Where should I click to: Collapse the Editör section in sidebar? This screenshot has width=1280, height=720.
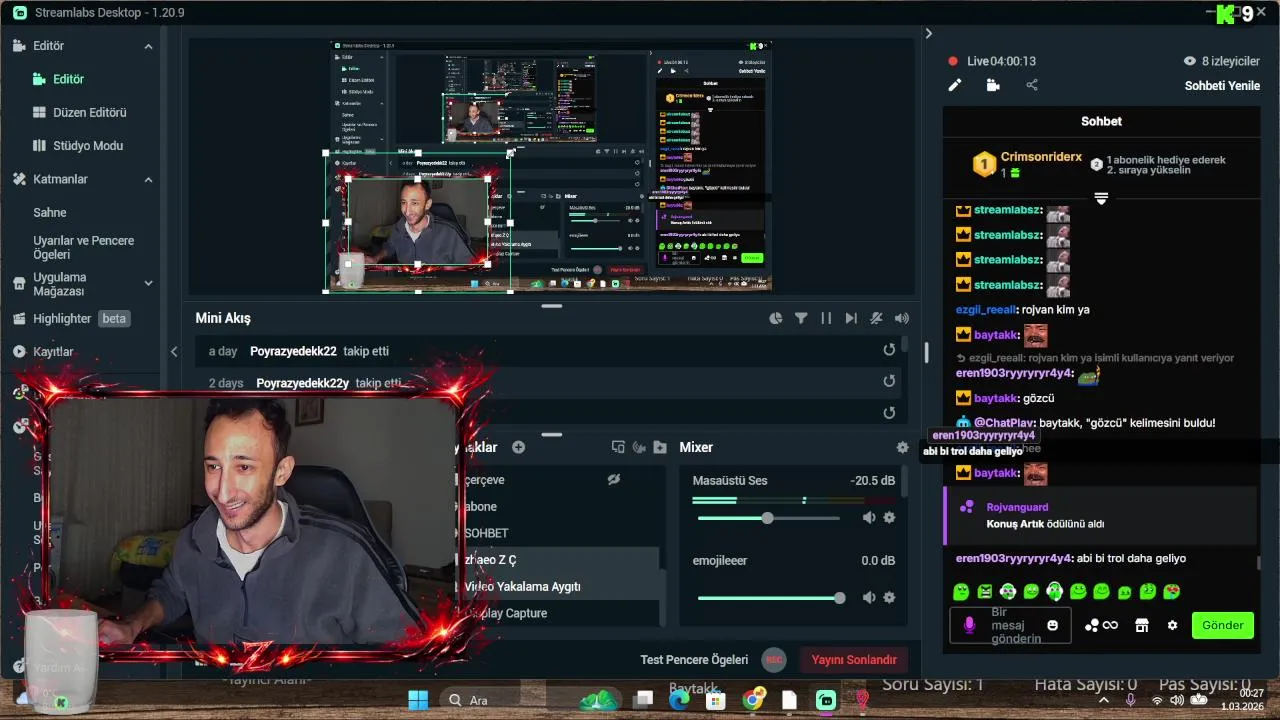[x=148, y=46]
